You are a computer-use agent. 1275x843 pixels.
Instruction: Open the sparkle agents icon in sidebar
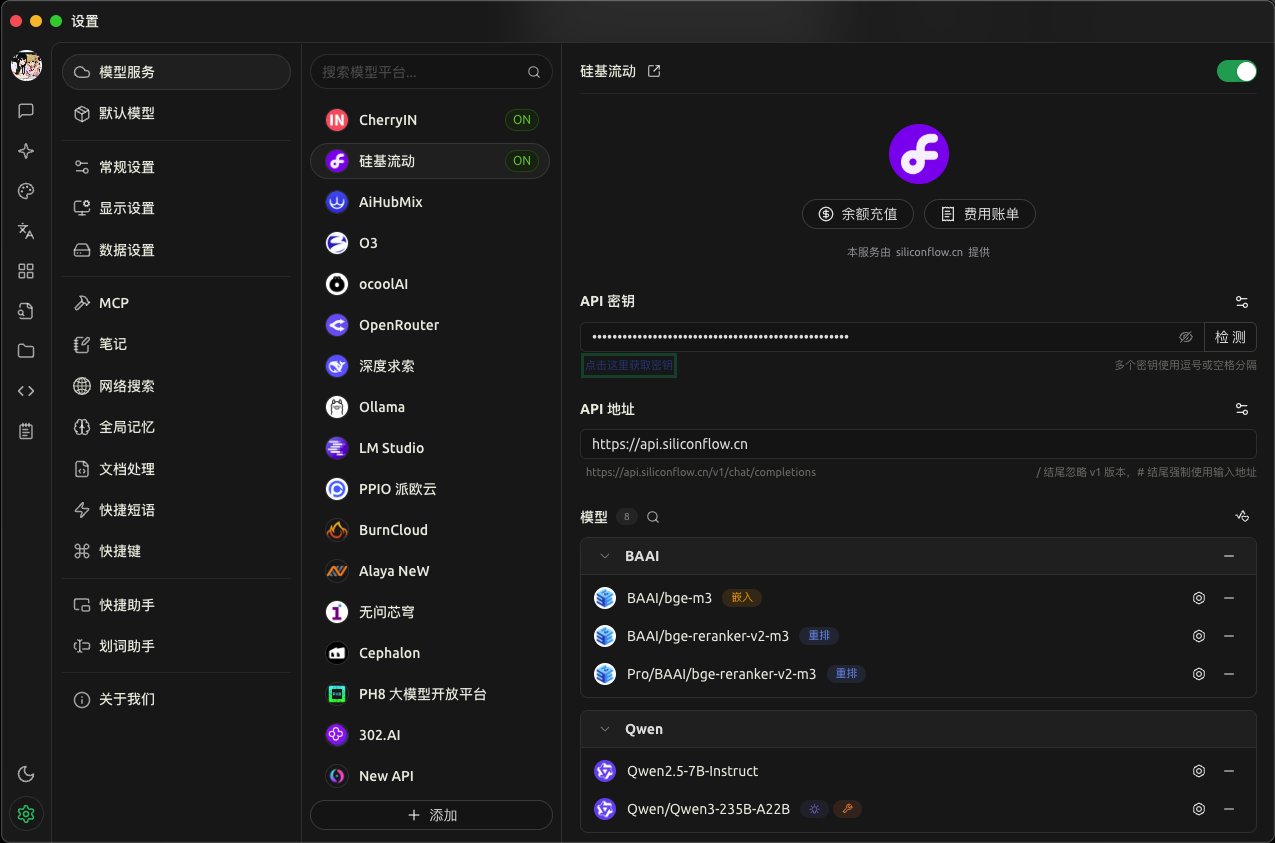pos(26,151)
